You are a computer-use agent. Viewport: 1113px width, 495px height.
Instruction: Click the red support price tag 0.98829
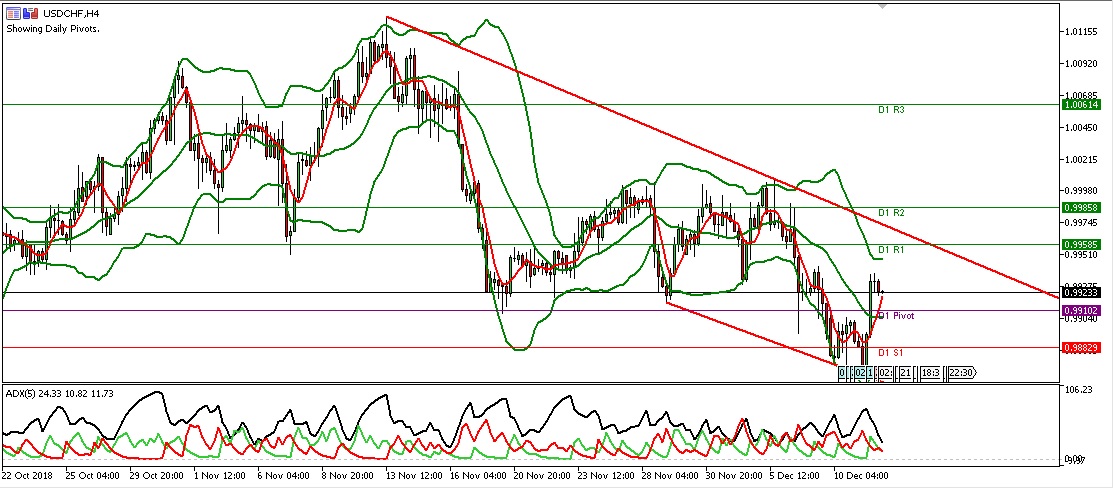pyautogui.click(x=1082, y=347)
